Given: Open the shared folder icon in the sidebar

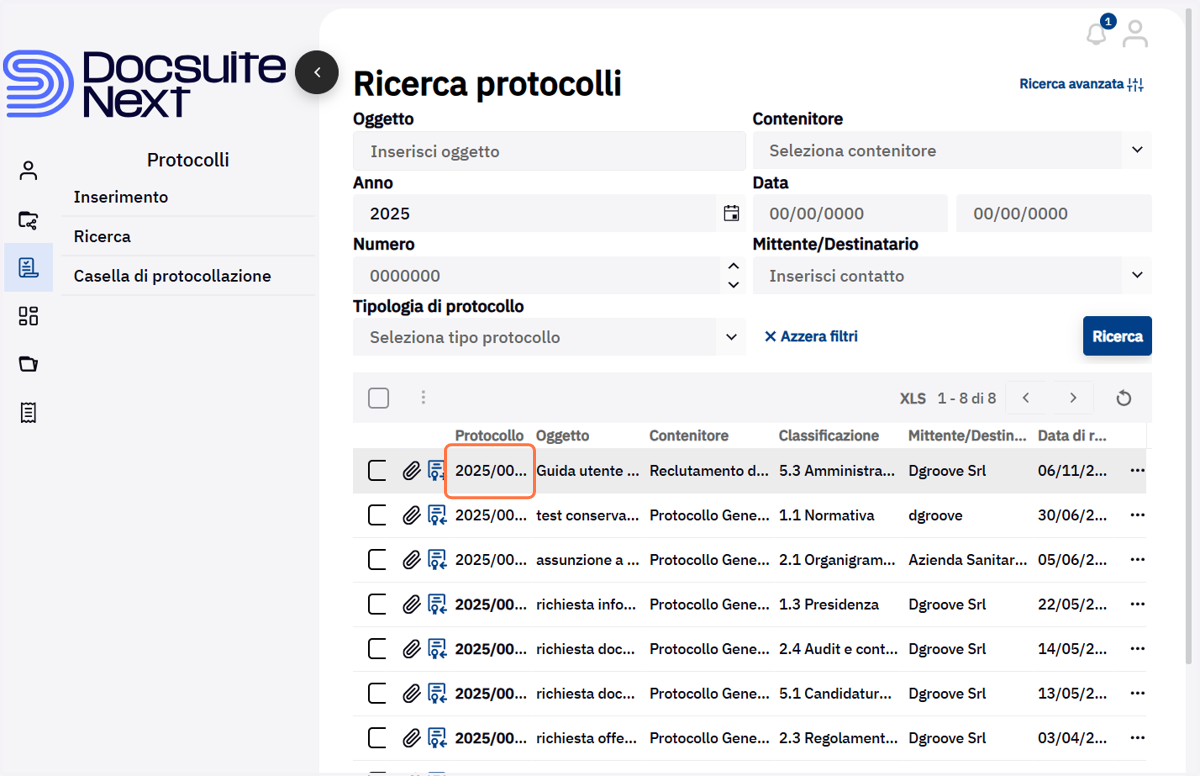Looking at the screenshot, I should (28, 219).
